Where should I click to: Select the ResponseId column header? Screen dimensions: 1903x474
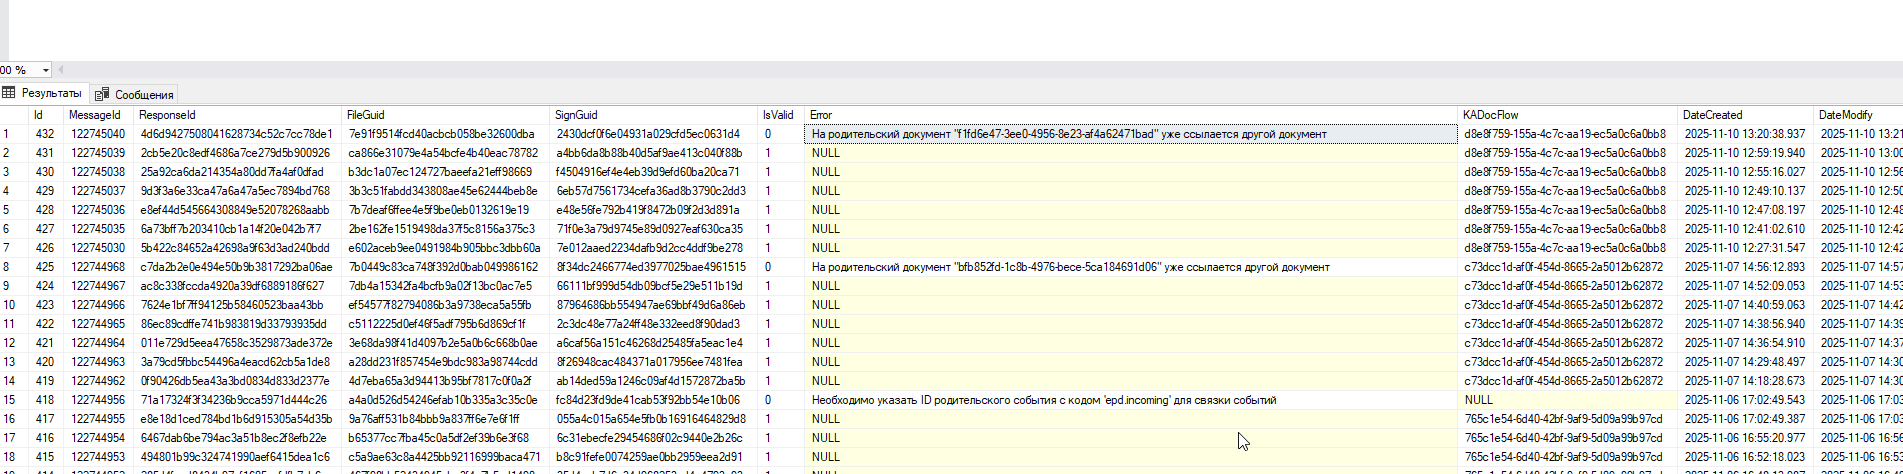[x=168, y=115]
